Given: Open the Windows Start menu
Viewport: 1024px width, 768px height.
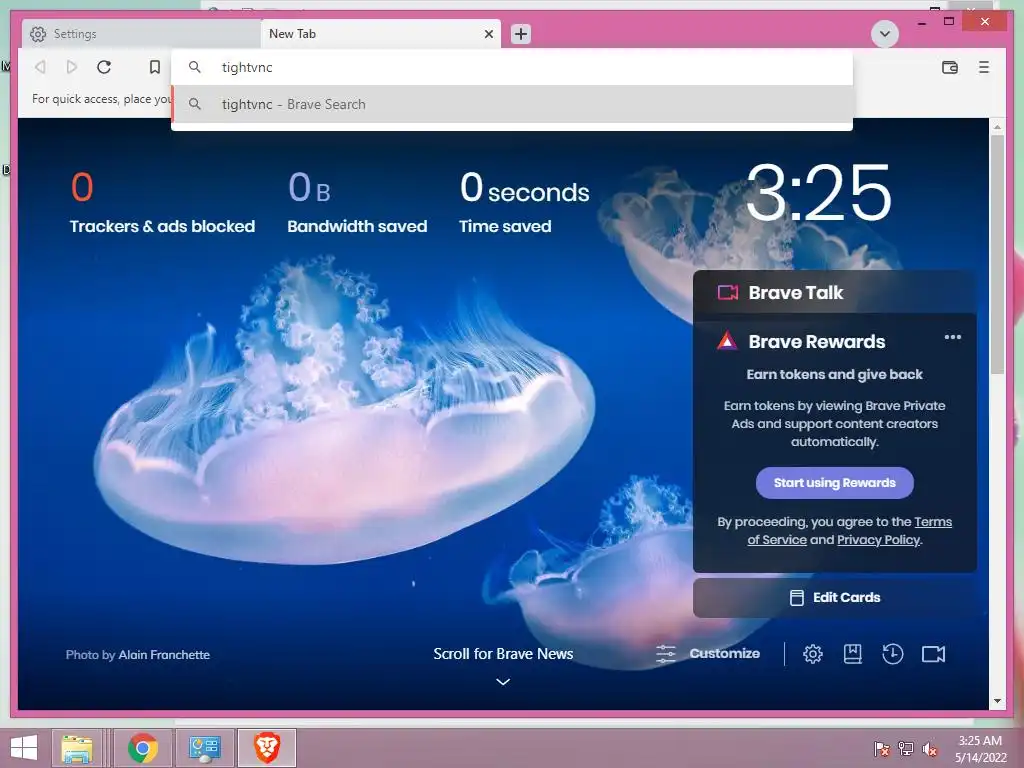Looking at the screenshot, I should click(24, 748).
